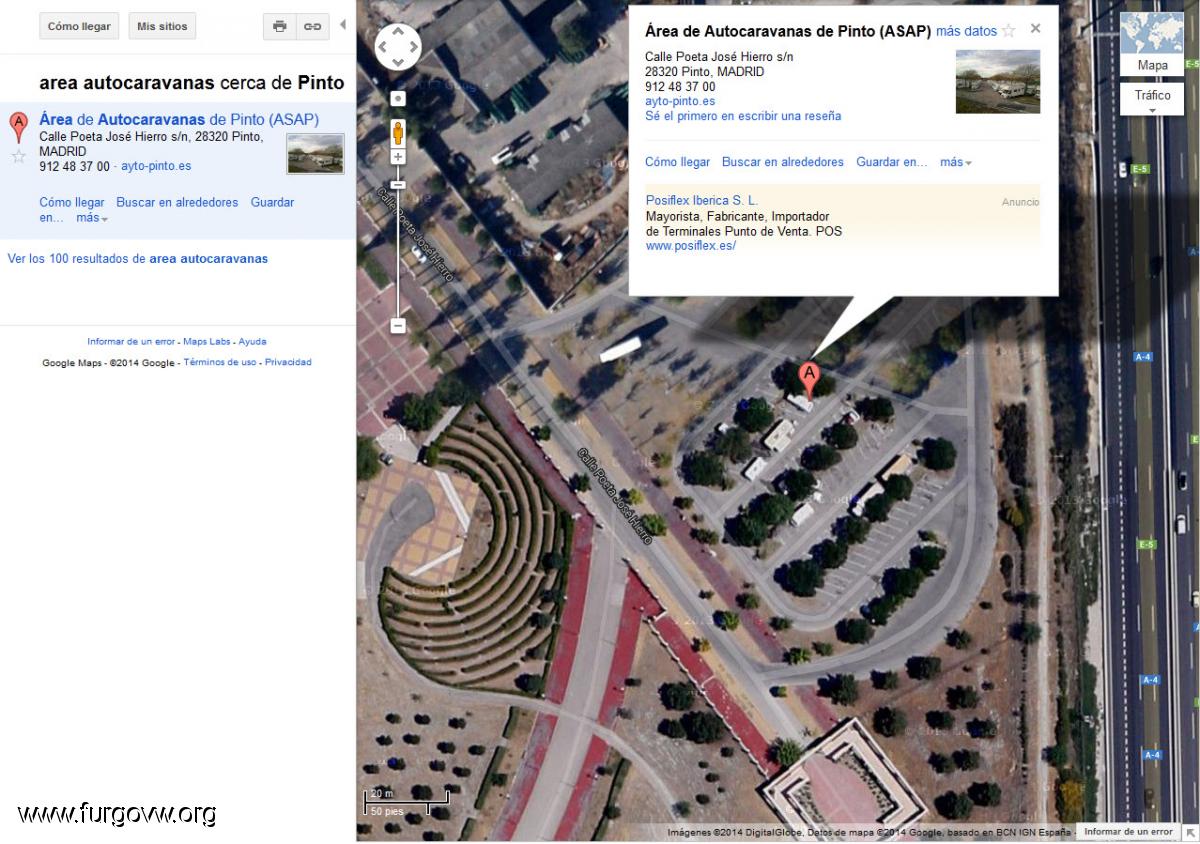Click the pan navigation compass control

coord(398,47)
